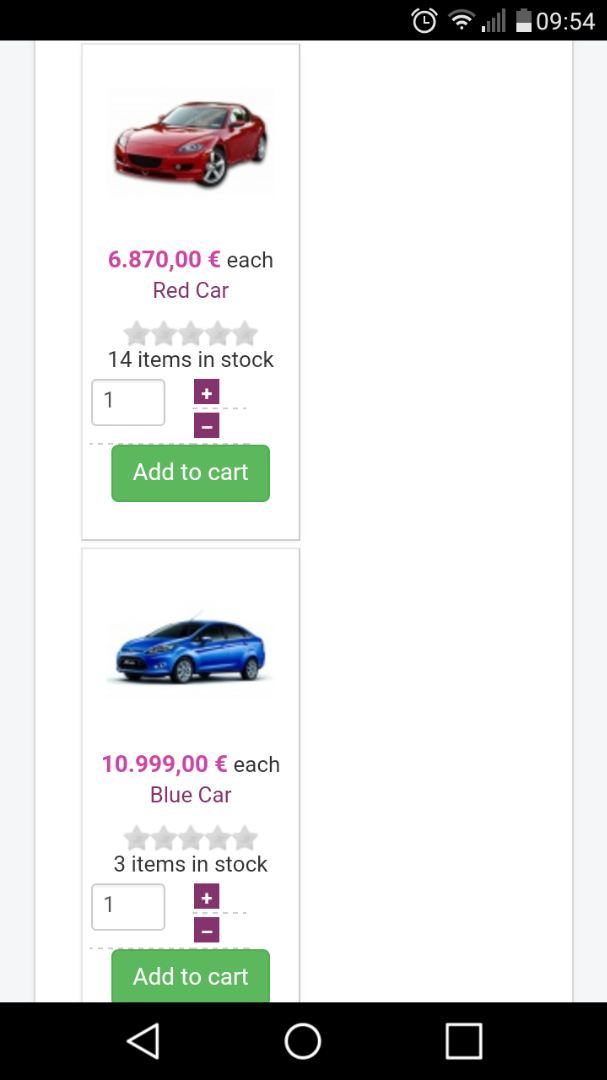Tap the Android back navigation button
The image size is (607, 1080).
click(143, 1041)
